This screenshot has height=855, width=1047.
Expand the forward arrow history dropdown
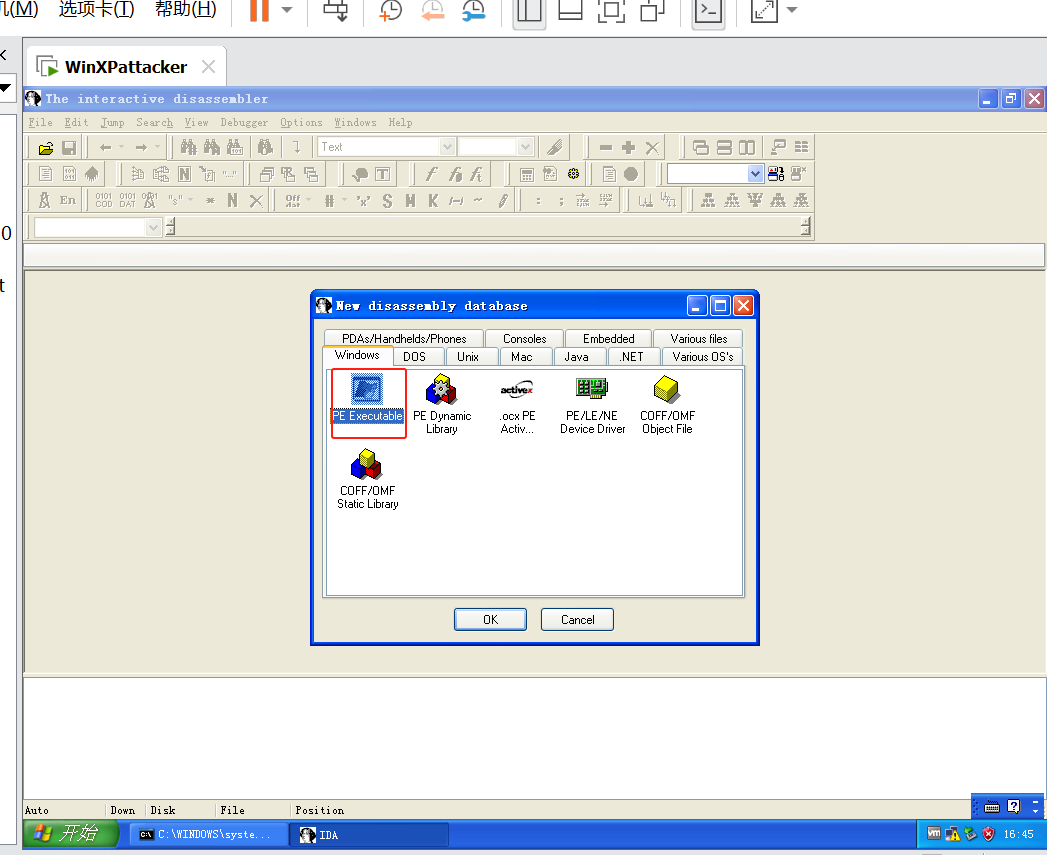click(158, 146)
